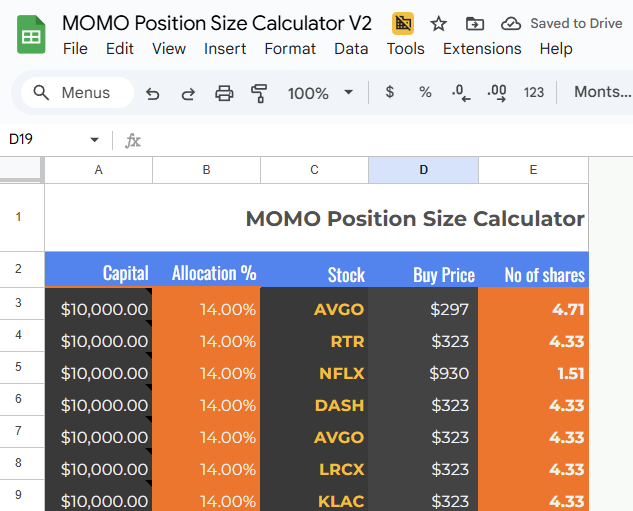Star this spreadsheet document

(439, 24)
